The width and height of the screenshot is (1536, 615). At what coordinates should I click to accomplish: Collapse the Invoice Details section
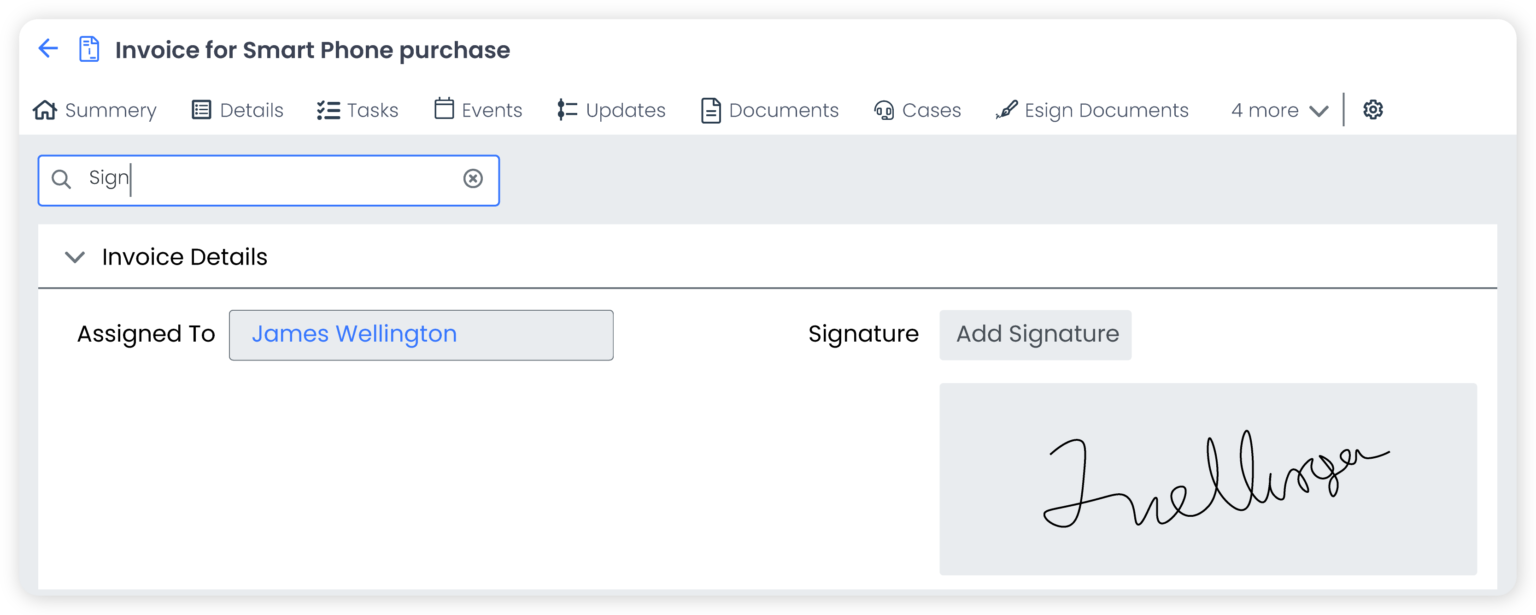[x=74, y=257]
